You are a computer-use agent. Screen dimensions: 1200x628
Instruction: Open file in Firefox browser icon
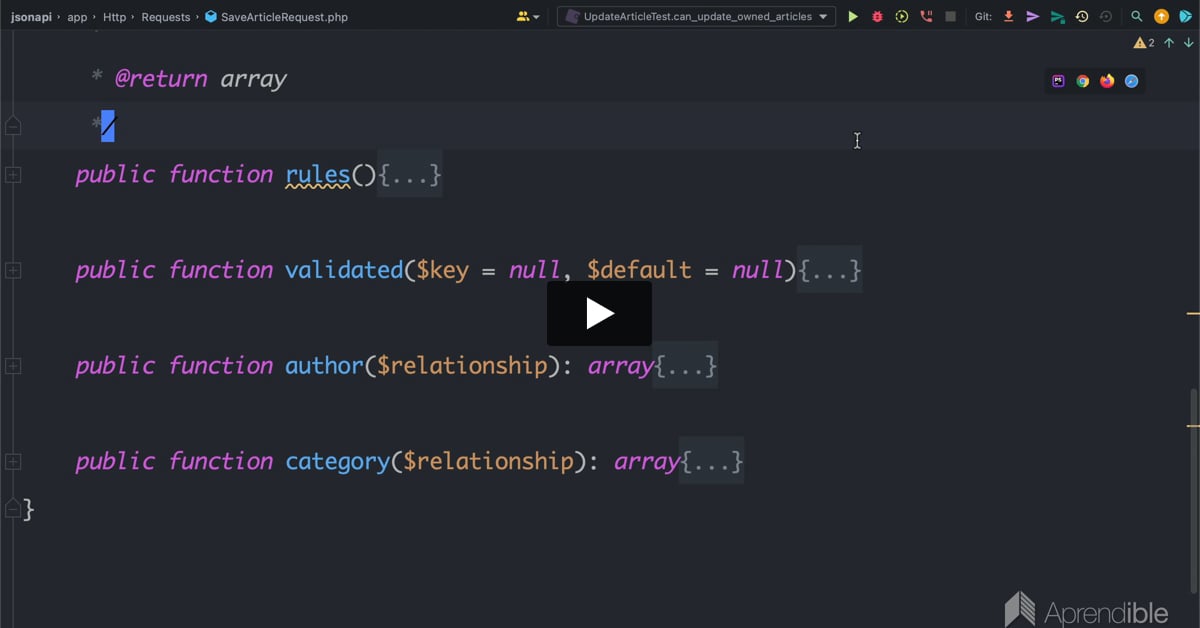tap(1107, 81)
